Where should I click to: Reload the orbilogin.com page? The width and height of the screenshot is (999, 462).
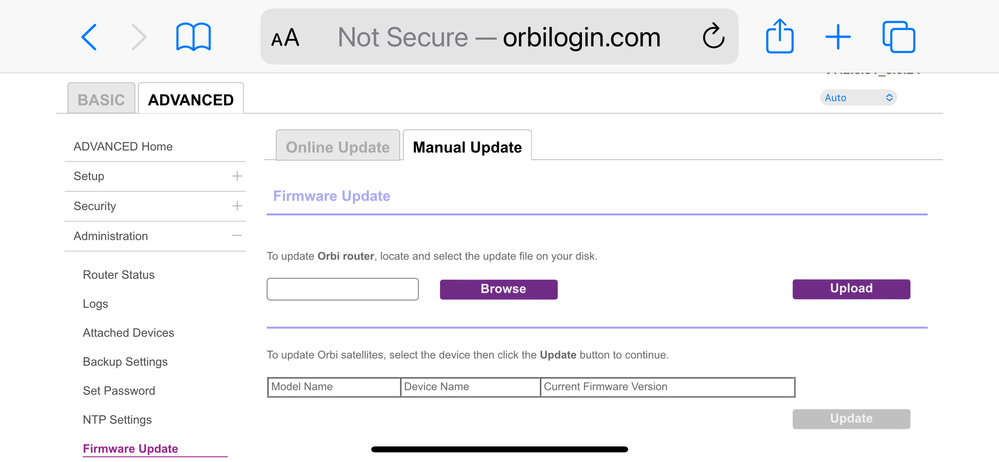(713, 38)
